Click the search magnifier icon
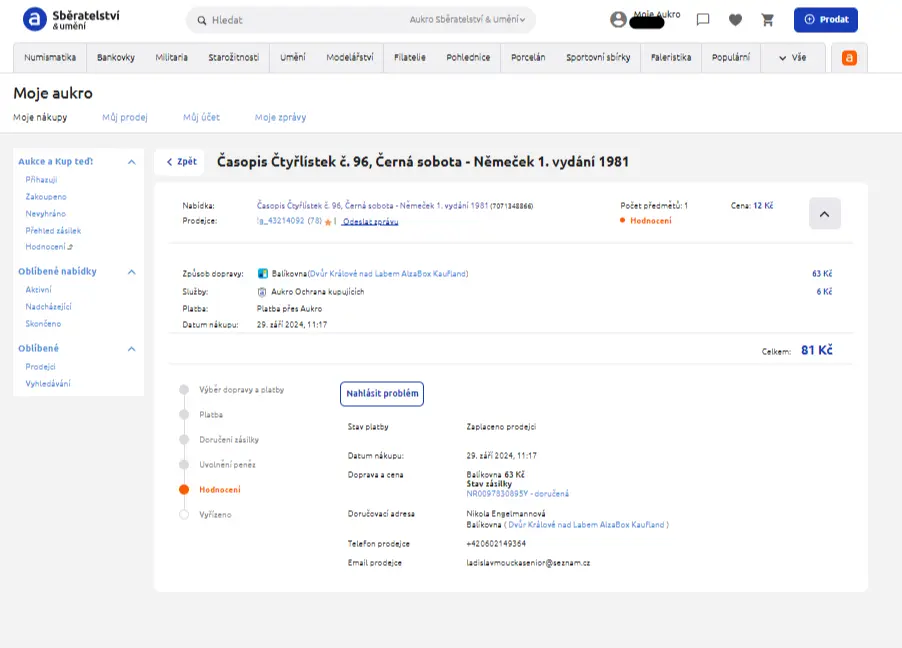The height and width of the screenshot is (648, 902). (202, 21)
